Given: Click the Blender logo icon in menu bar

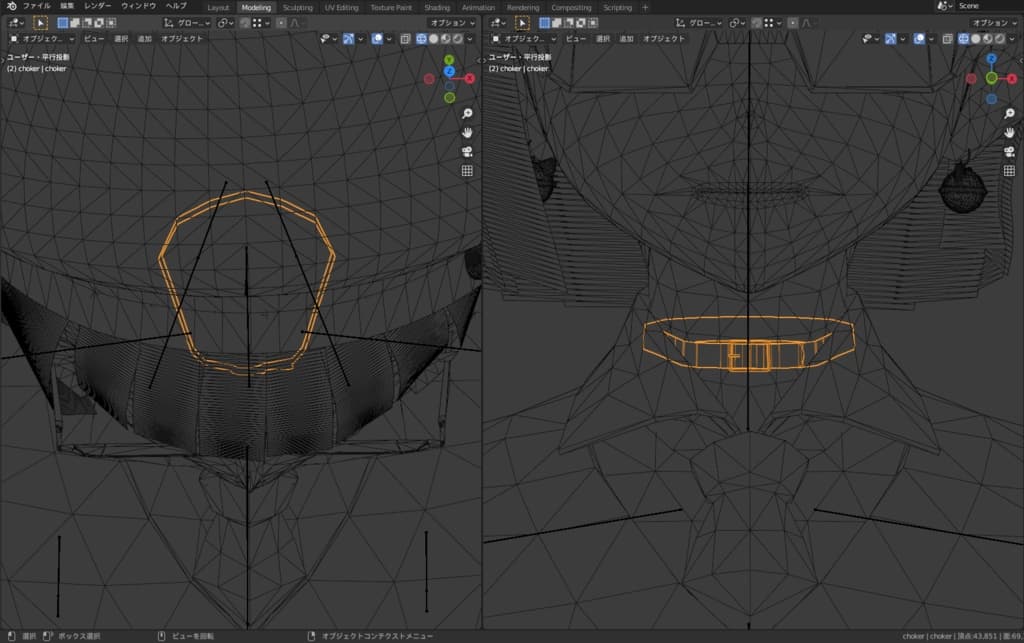Looking at the screenshot, I should click(10, 6).
